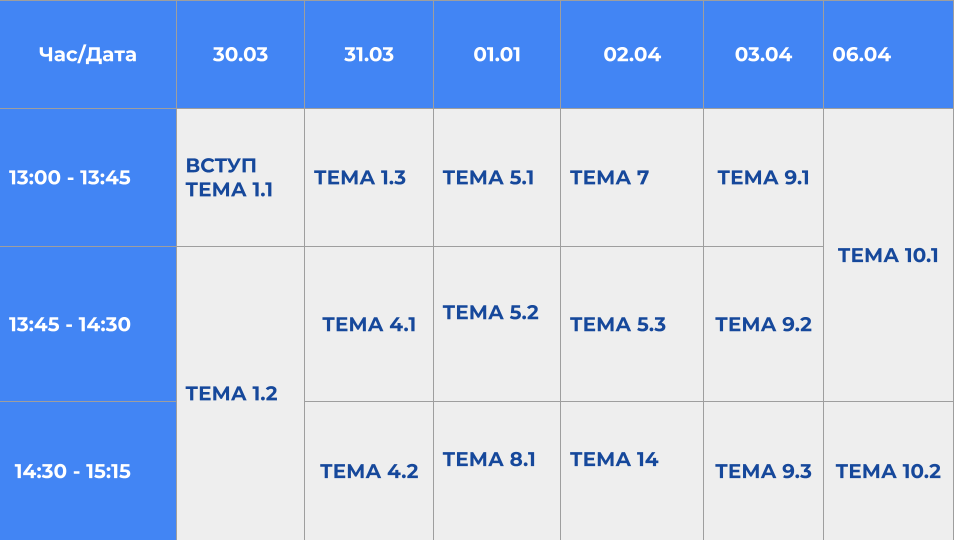This screenshot has width=960, height=540.
Task: Select the 30.03 date column header
Action: (240, 55)
